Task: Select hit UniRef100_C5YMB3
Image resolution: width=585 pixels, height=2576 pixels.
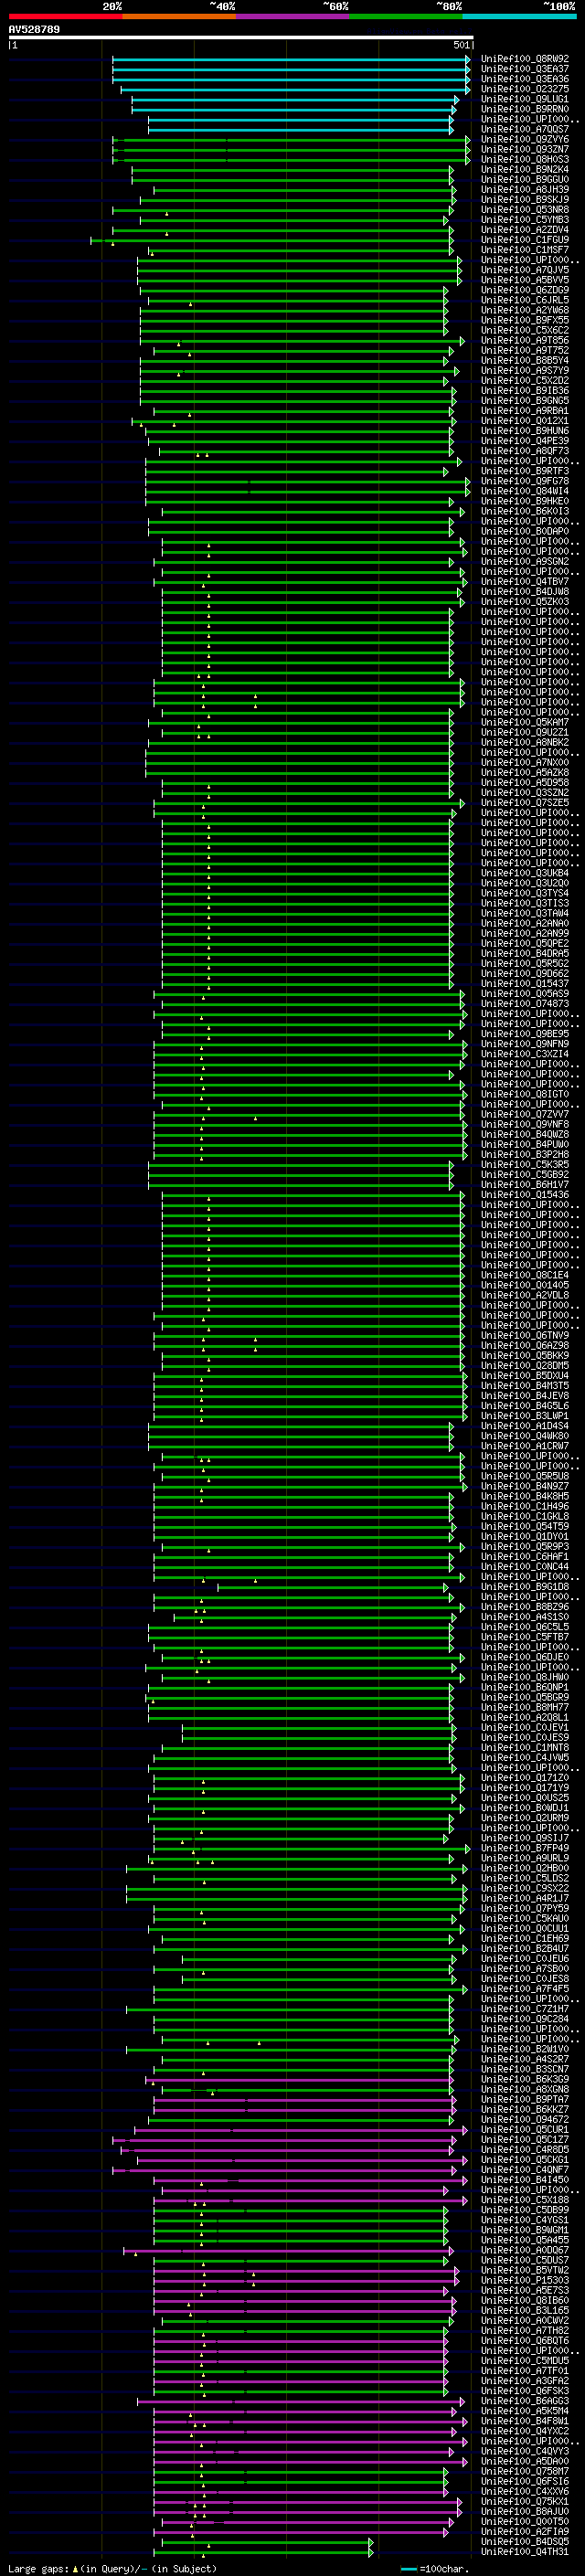Action: [525, 220]
